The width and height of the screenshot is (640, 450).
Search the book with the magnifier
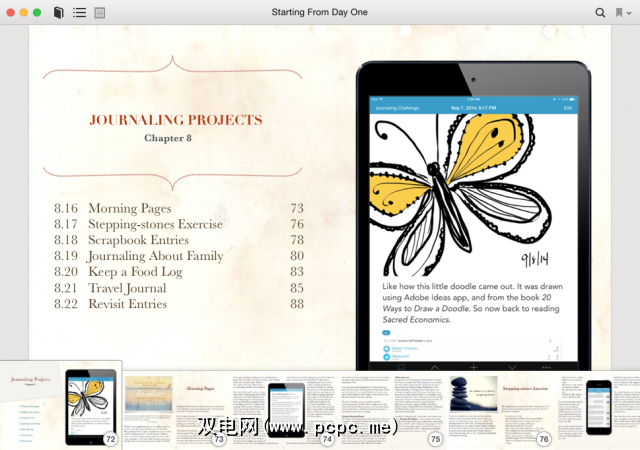tap(600, 12)
